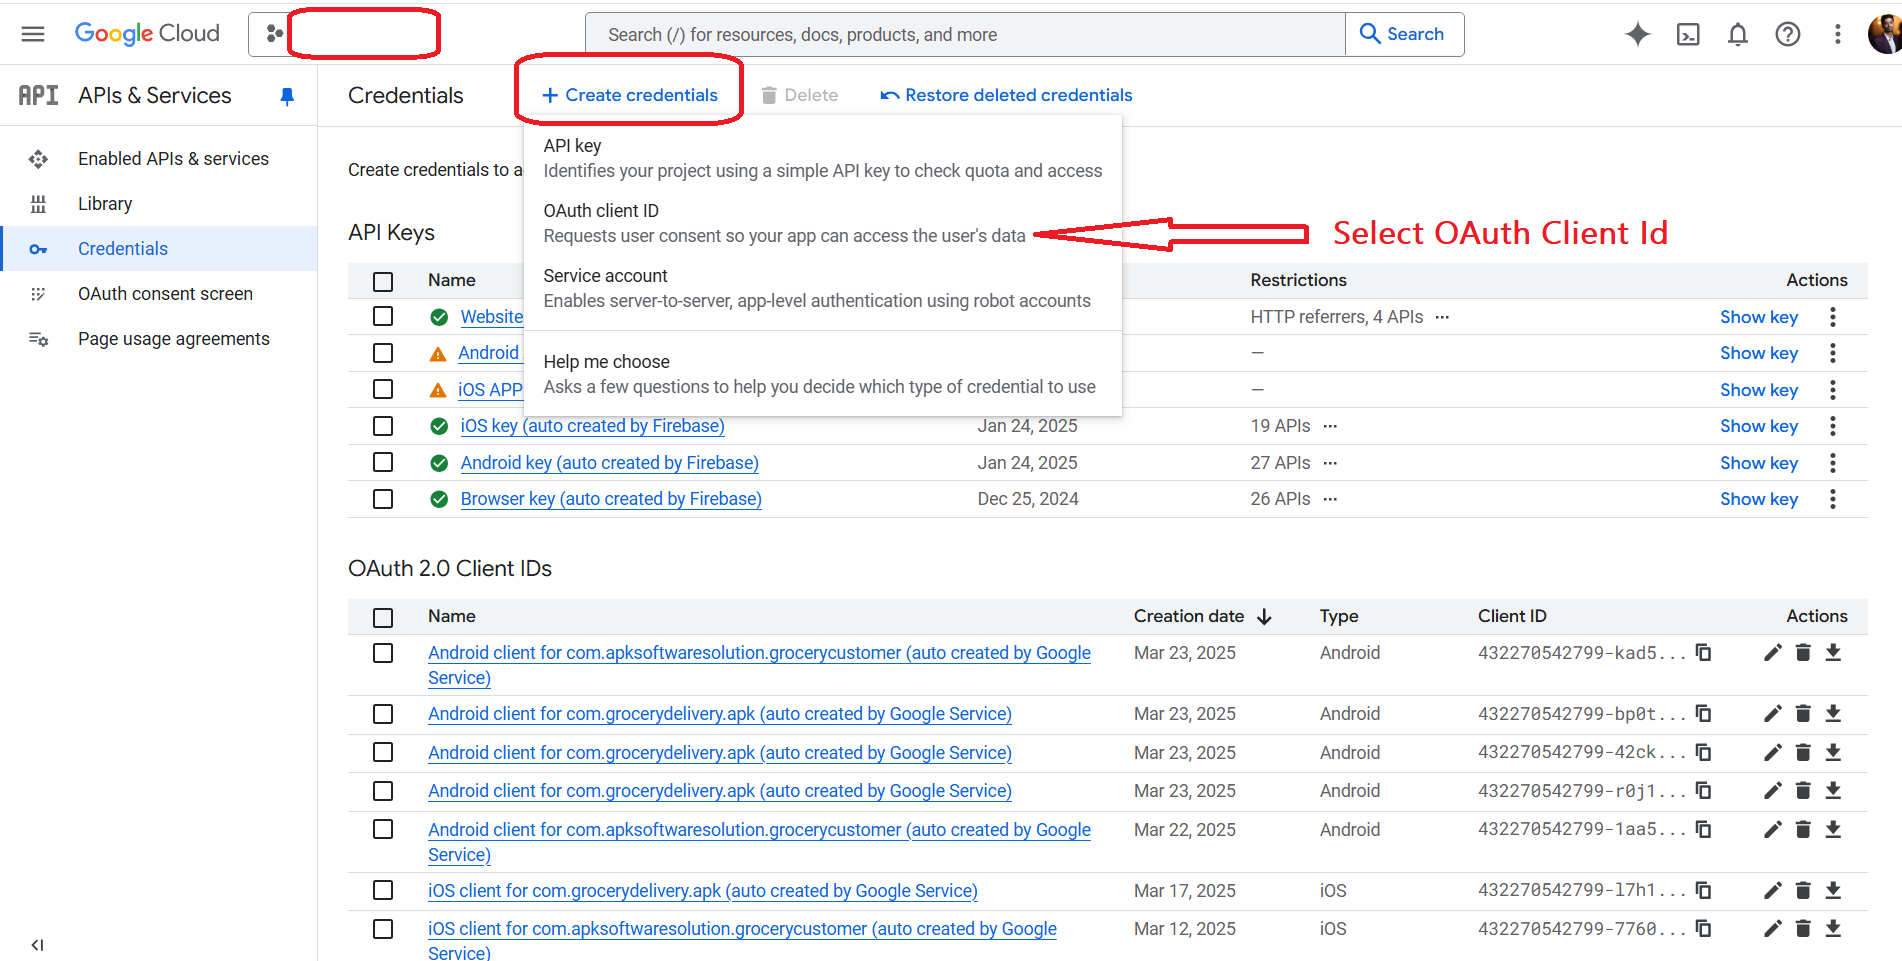Screen dimensions: 1902x961
Task: Expand 26 APIs restrictions ellipsis
Action: 1330,499
